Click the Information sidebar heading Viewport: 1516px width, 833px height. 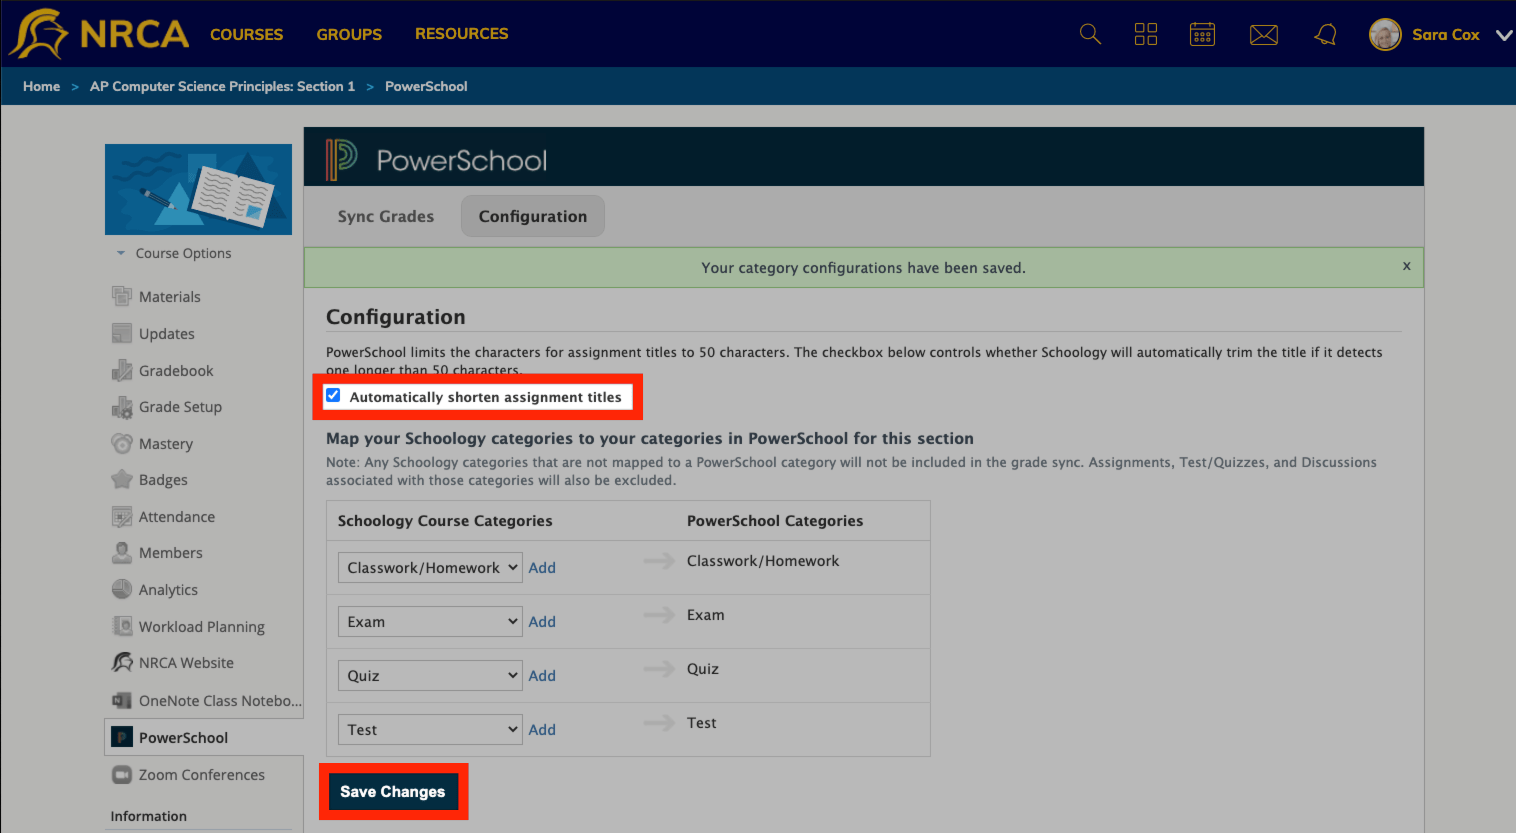pos(148,816)
